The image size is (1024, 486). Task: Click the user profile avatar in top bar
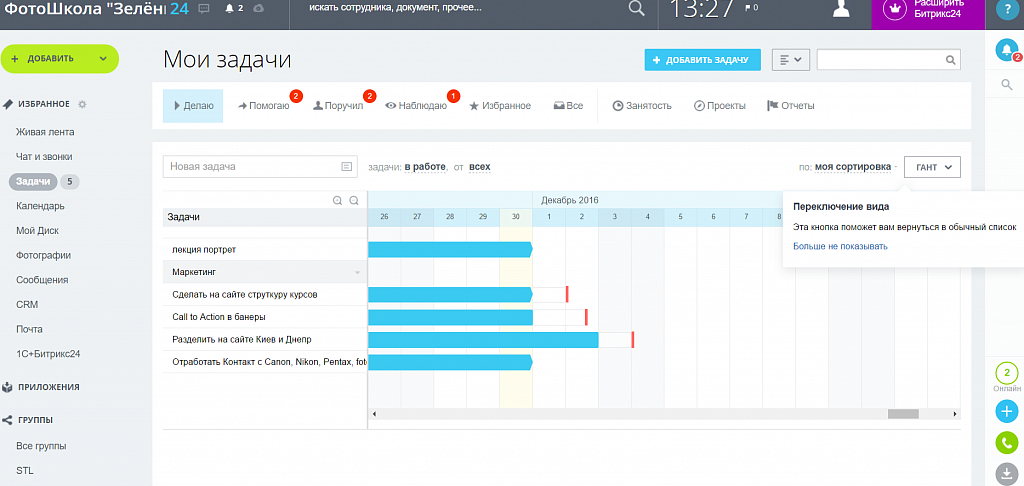pyautogui.click(x=842, y=9)
